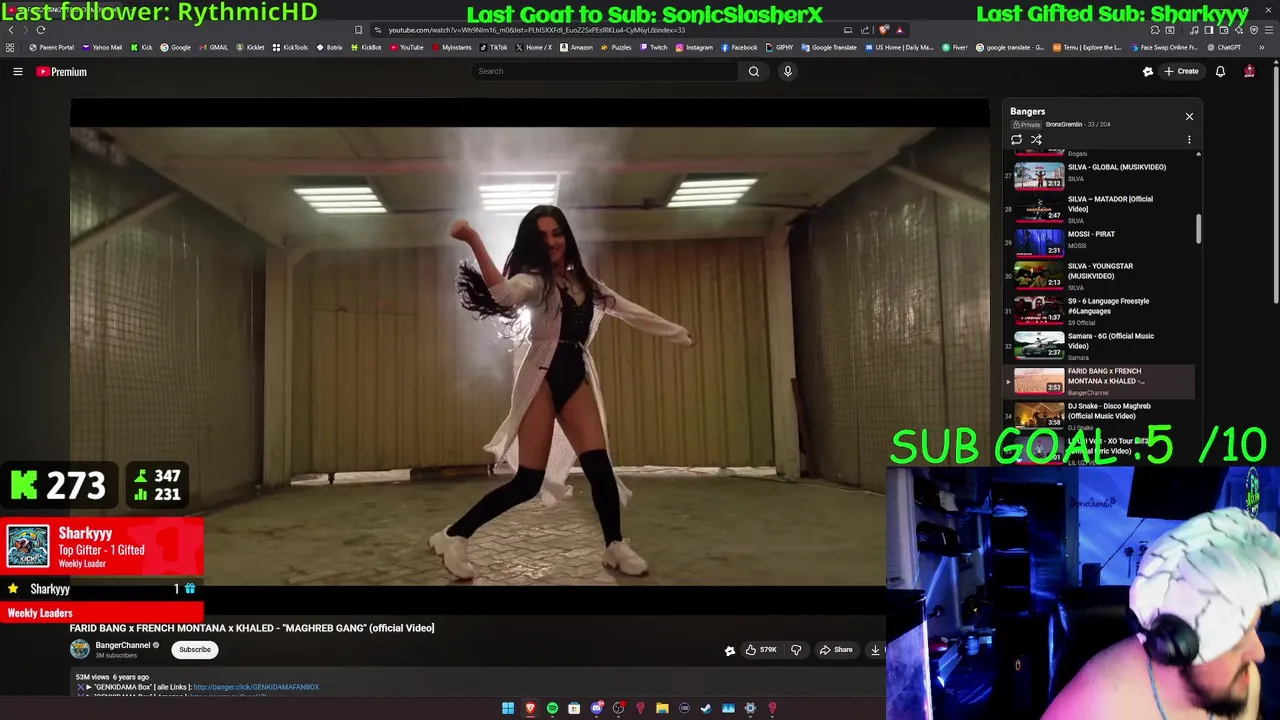Image resolution: width=1280 pixels, height=720 pixels.
Task: Toggle shuffle playlist in Bangers panel
Action: (1036, 140)
